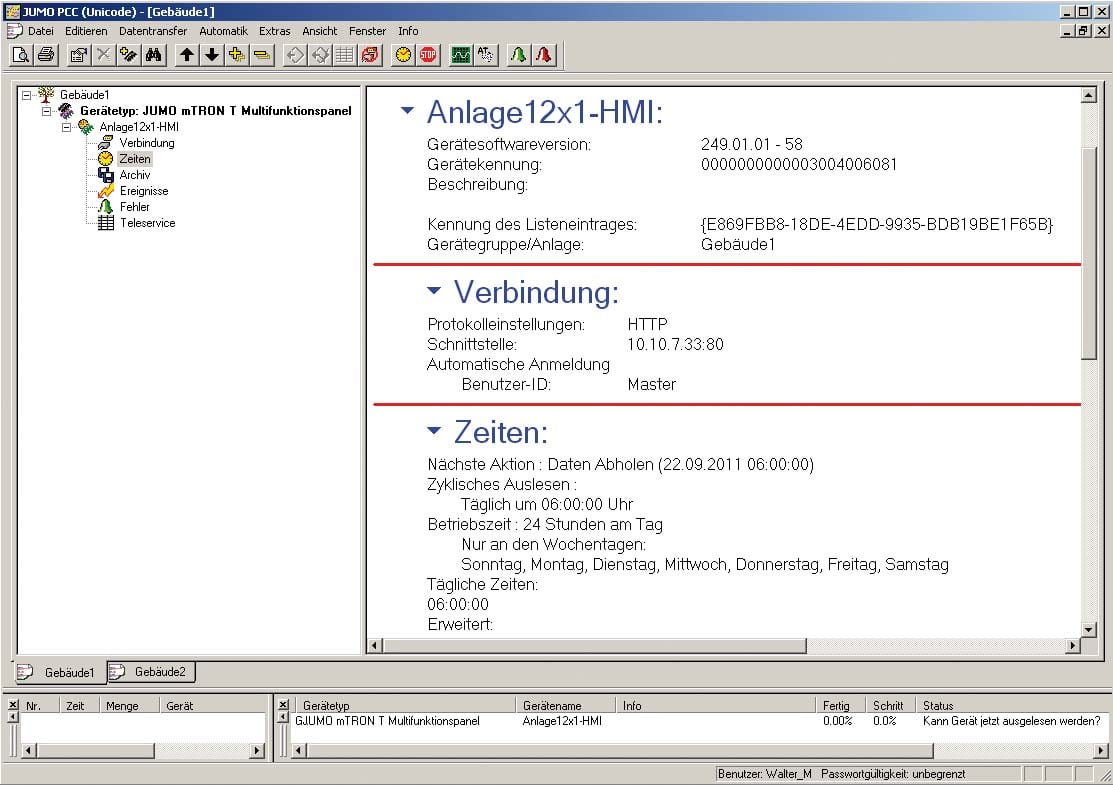1113x785 pixels.
Task: Open the Archiv item with disk icon
Action: point(134,174)
